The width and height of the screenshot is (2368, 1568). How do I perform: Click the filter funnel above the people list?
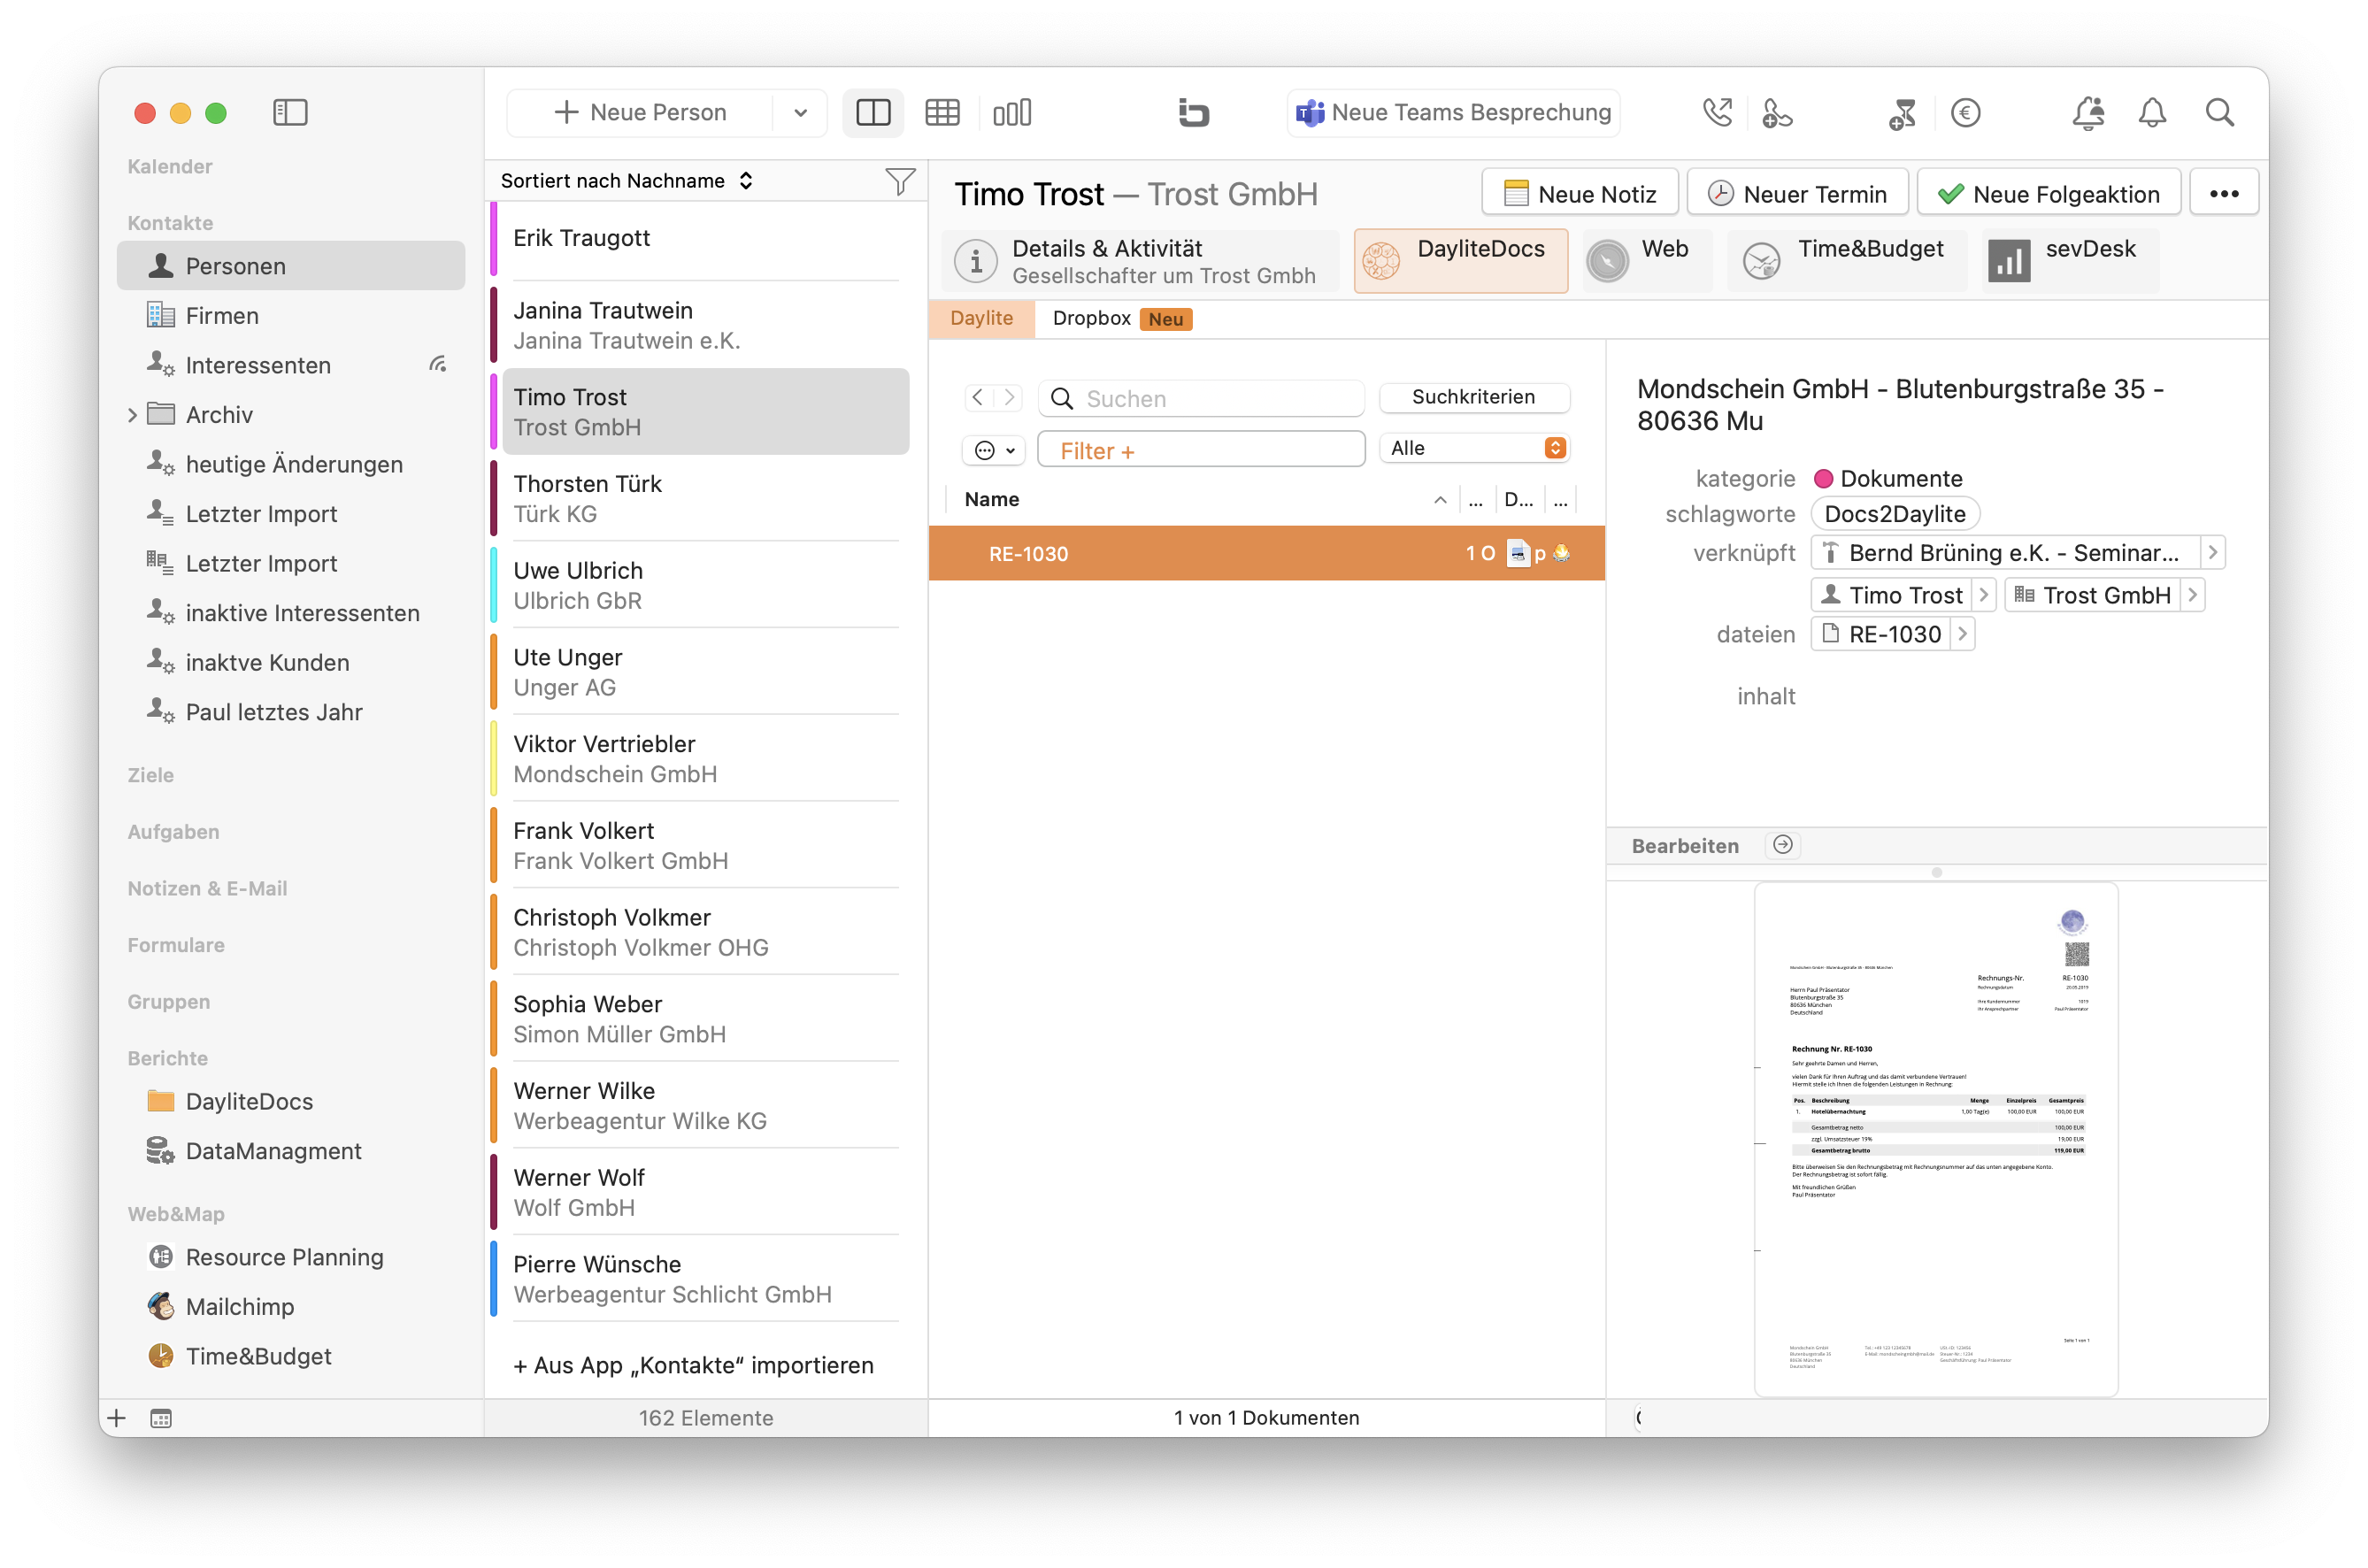point(900,181)
